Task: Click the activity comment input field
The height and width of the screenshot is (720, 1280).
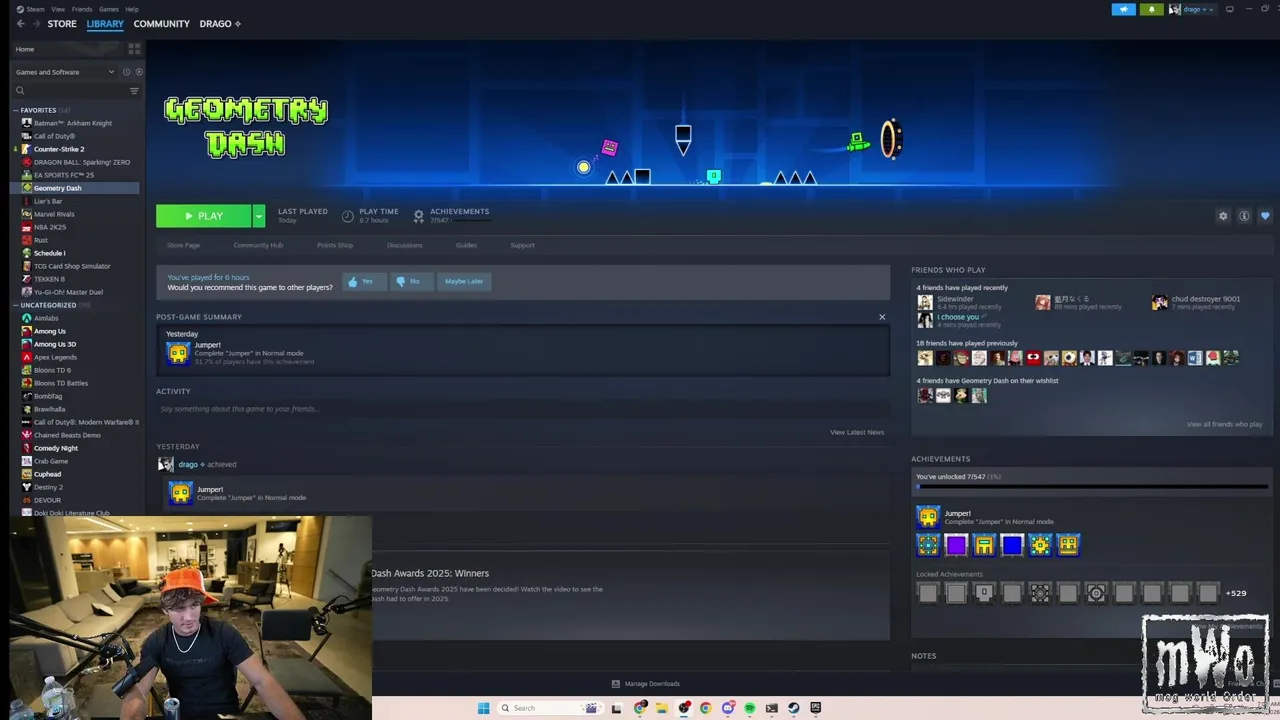Action: pyautogui.click(x=522, y=409)
